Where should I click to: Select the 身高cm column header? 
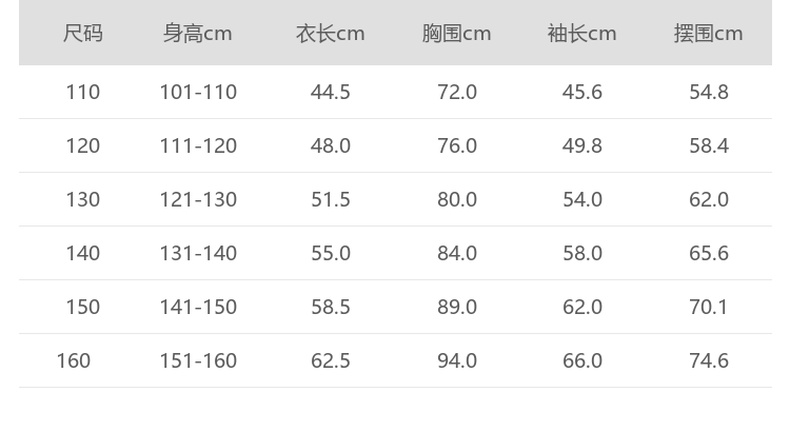click(x=198, y=33)
